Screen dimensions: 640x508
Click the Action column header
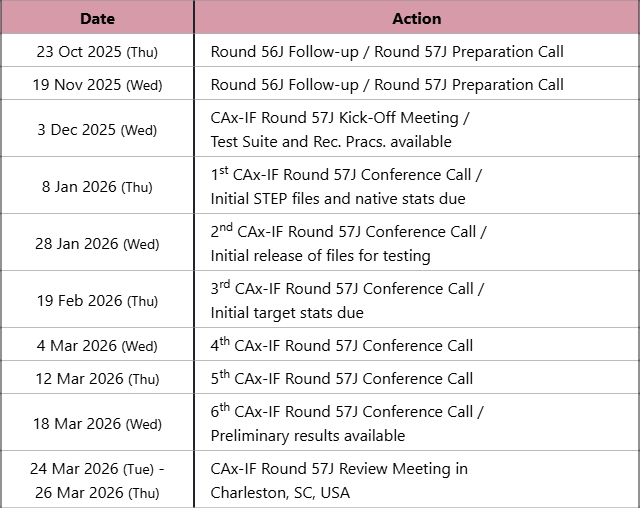point(417,18)
